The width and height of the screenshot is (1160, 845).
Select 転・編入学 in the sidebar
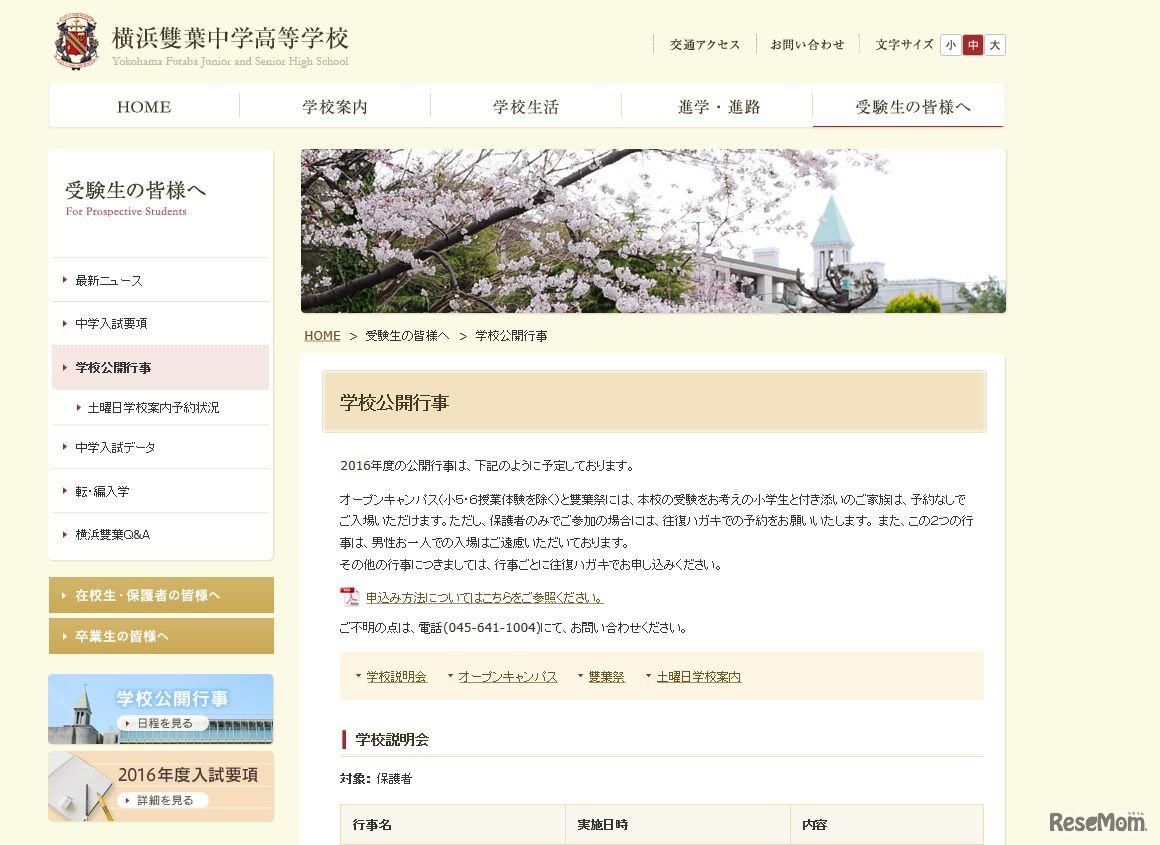click(161, 491)
